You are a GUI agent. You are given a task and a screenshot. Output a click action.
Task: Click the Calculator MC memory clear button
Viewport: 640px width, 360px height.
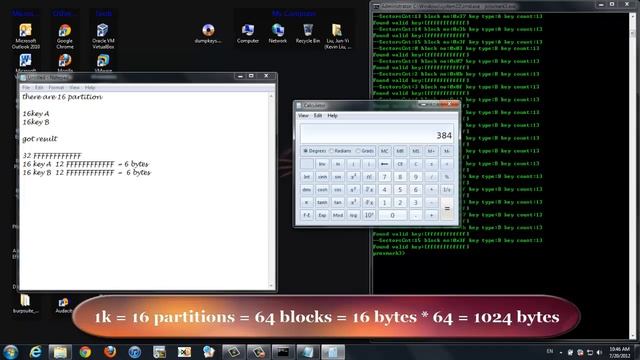pos(384,151)
